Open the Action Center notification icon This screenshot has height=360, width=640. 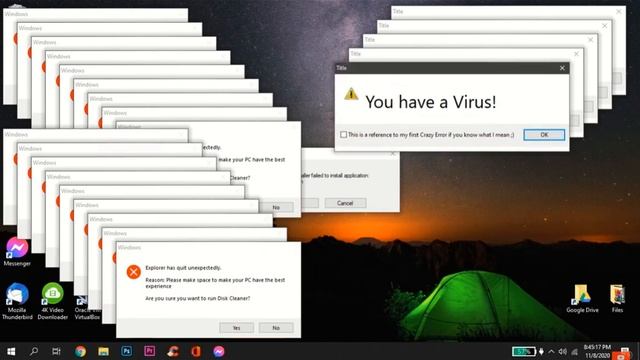(624, 351)
